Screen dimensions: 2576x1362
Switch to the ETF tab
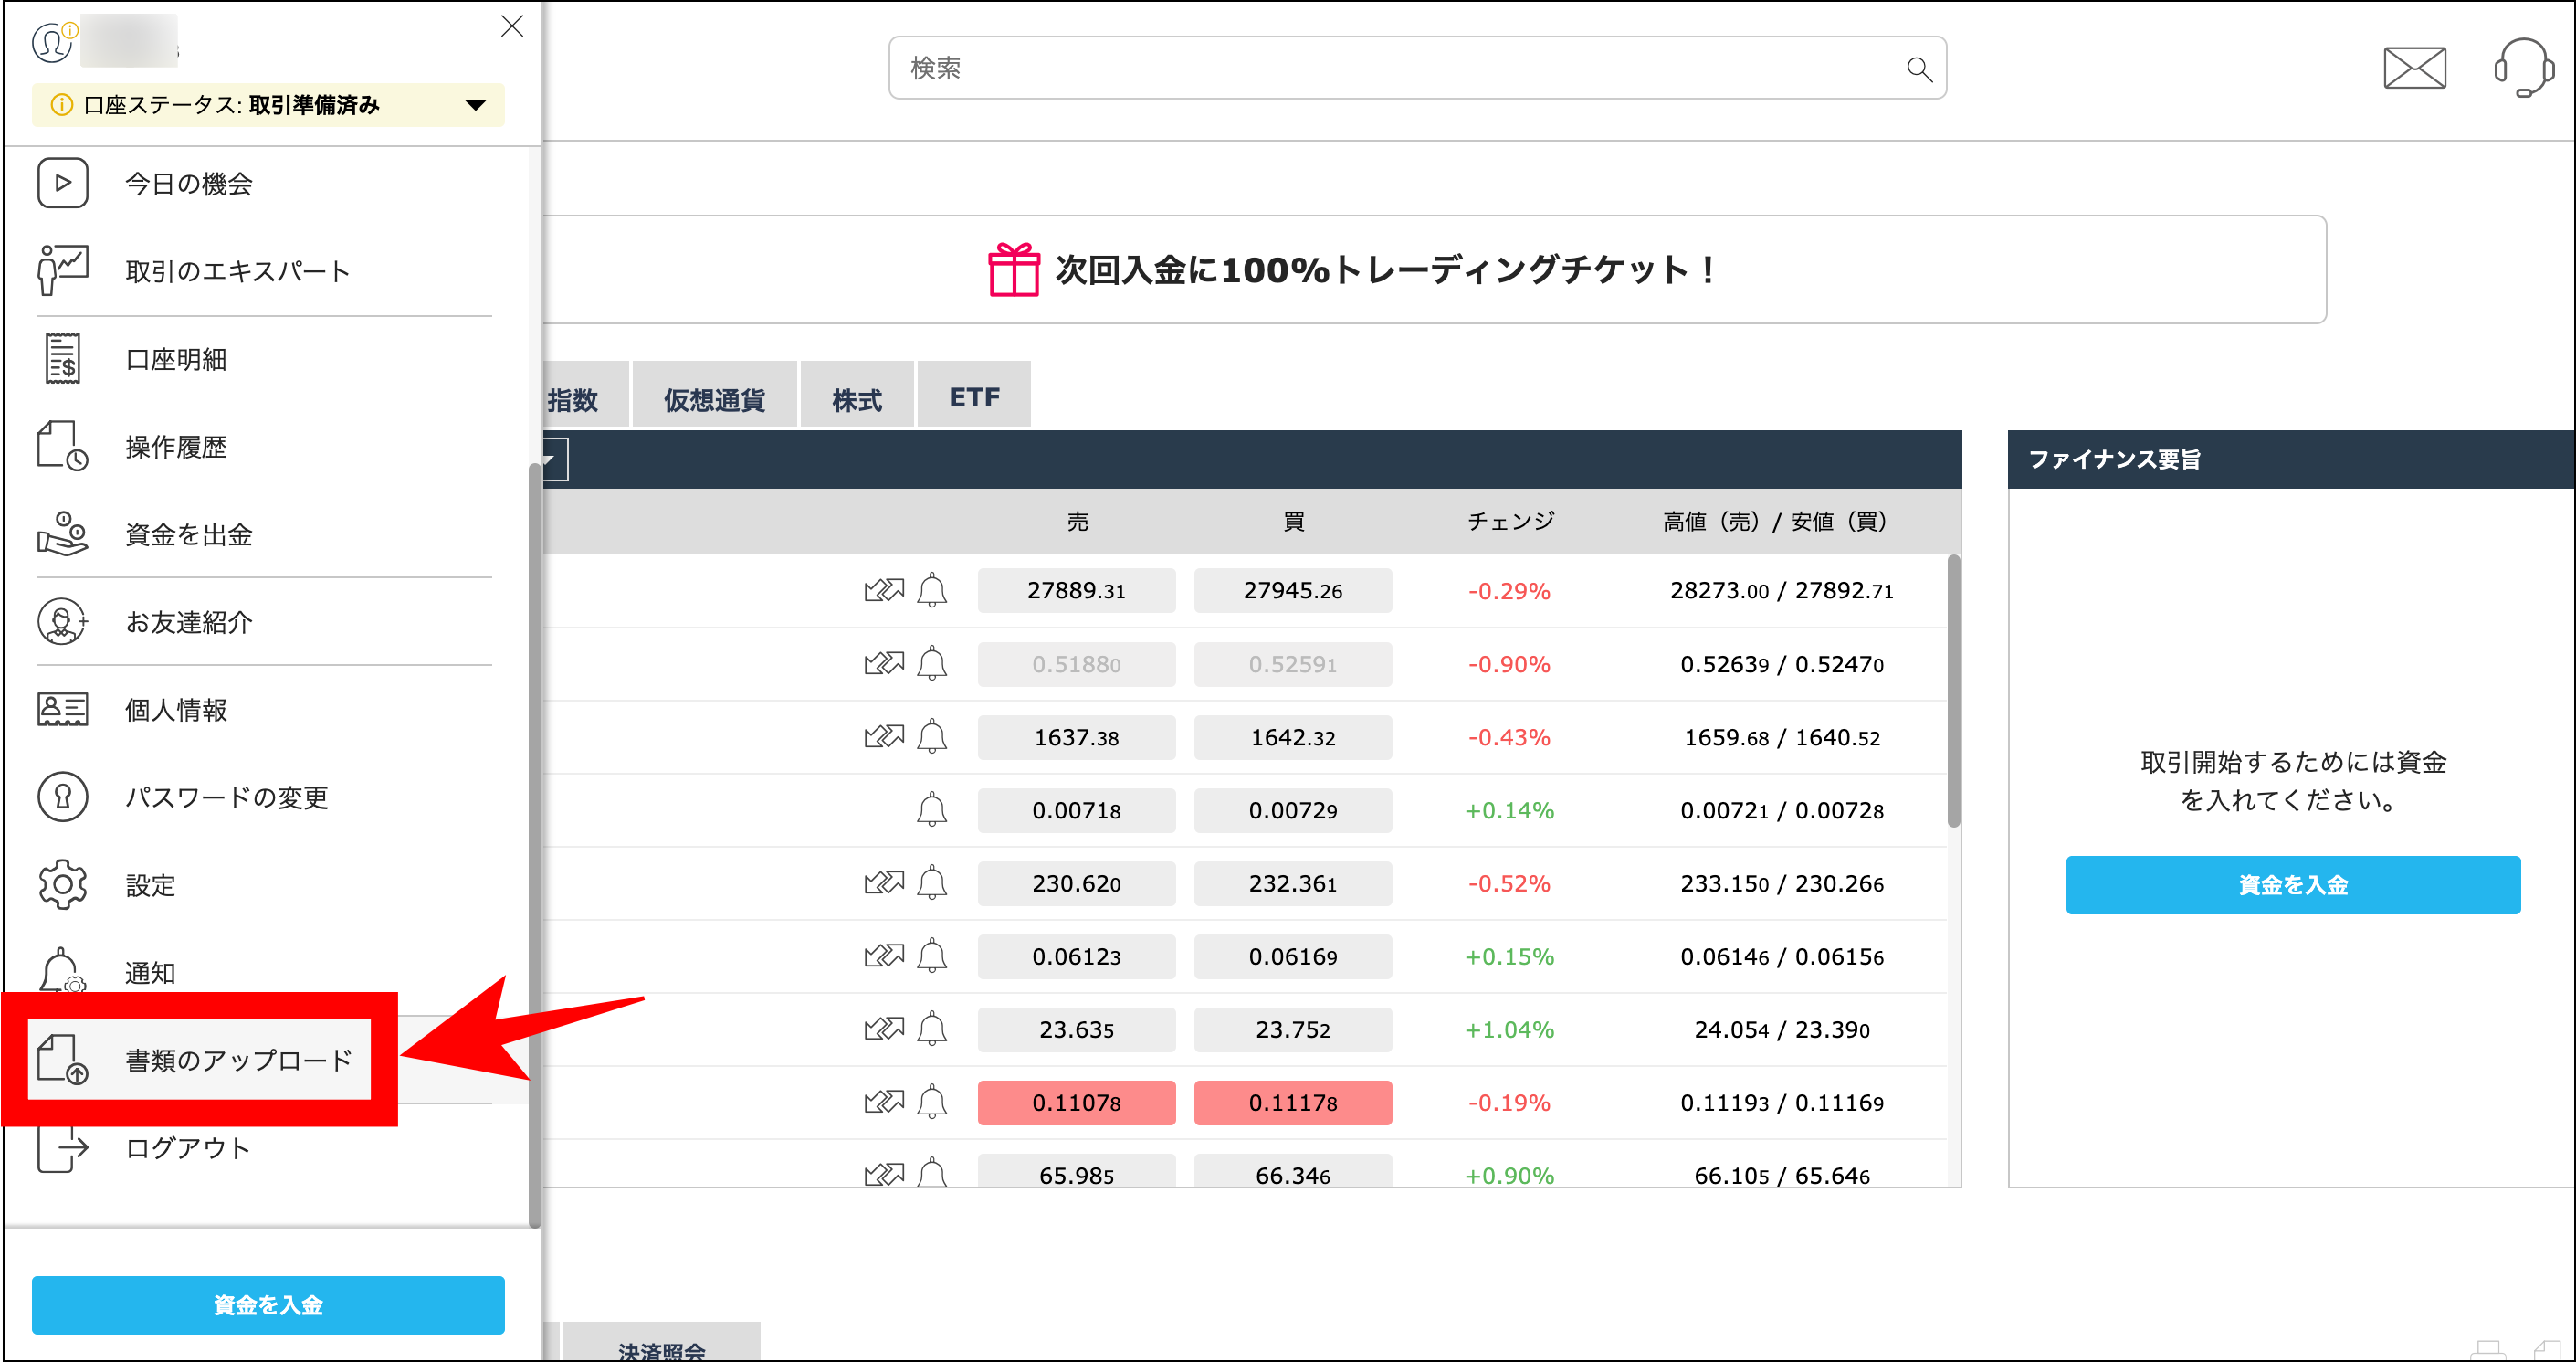[x=973, y=394]
